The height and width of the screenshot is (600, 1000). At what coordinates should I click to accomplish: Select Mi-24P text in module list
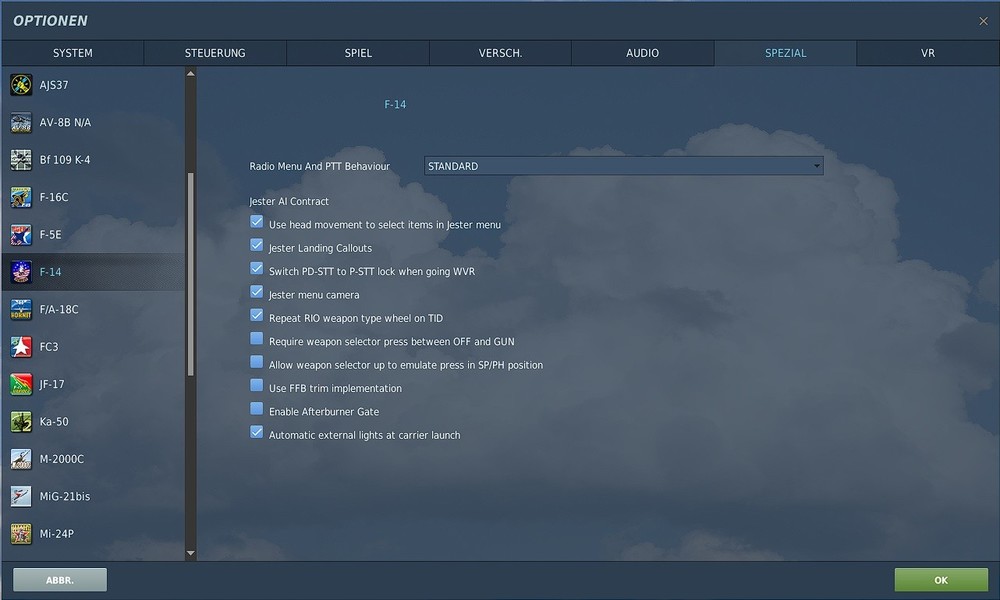click(x=57, y=534)
